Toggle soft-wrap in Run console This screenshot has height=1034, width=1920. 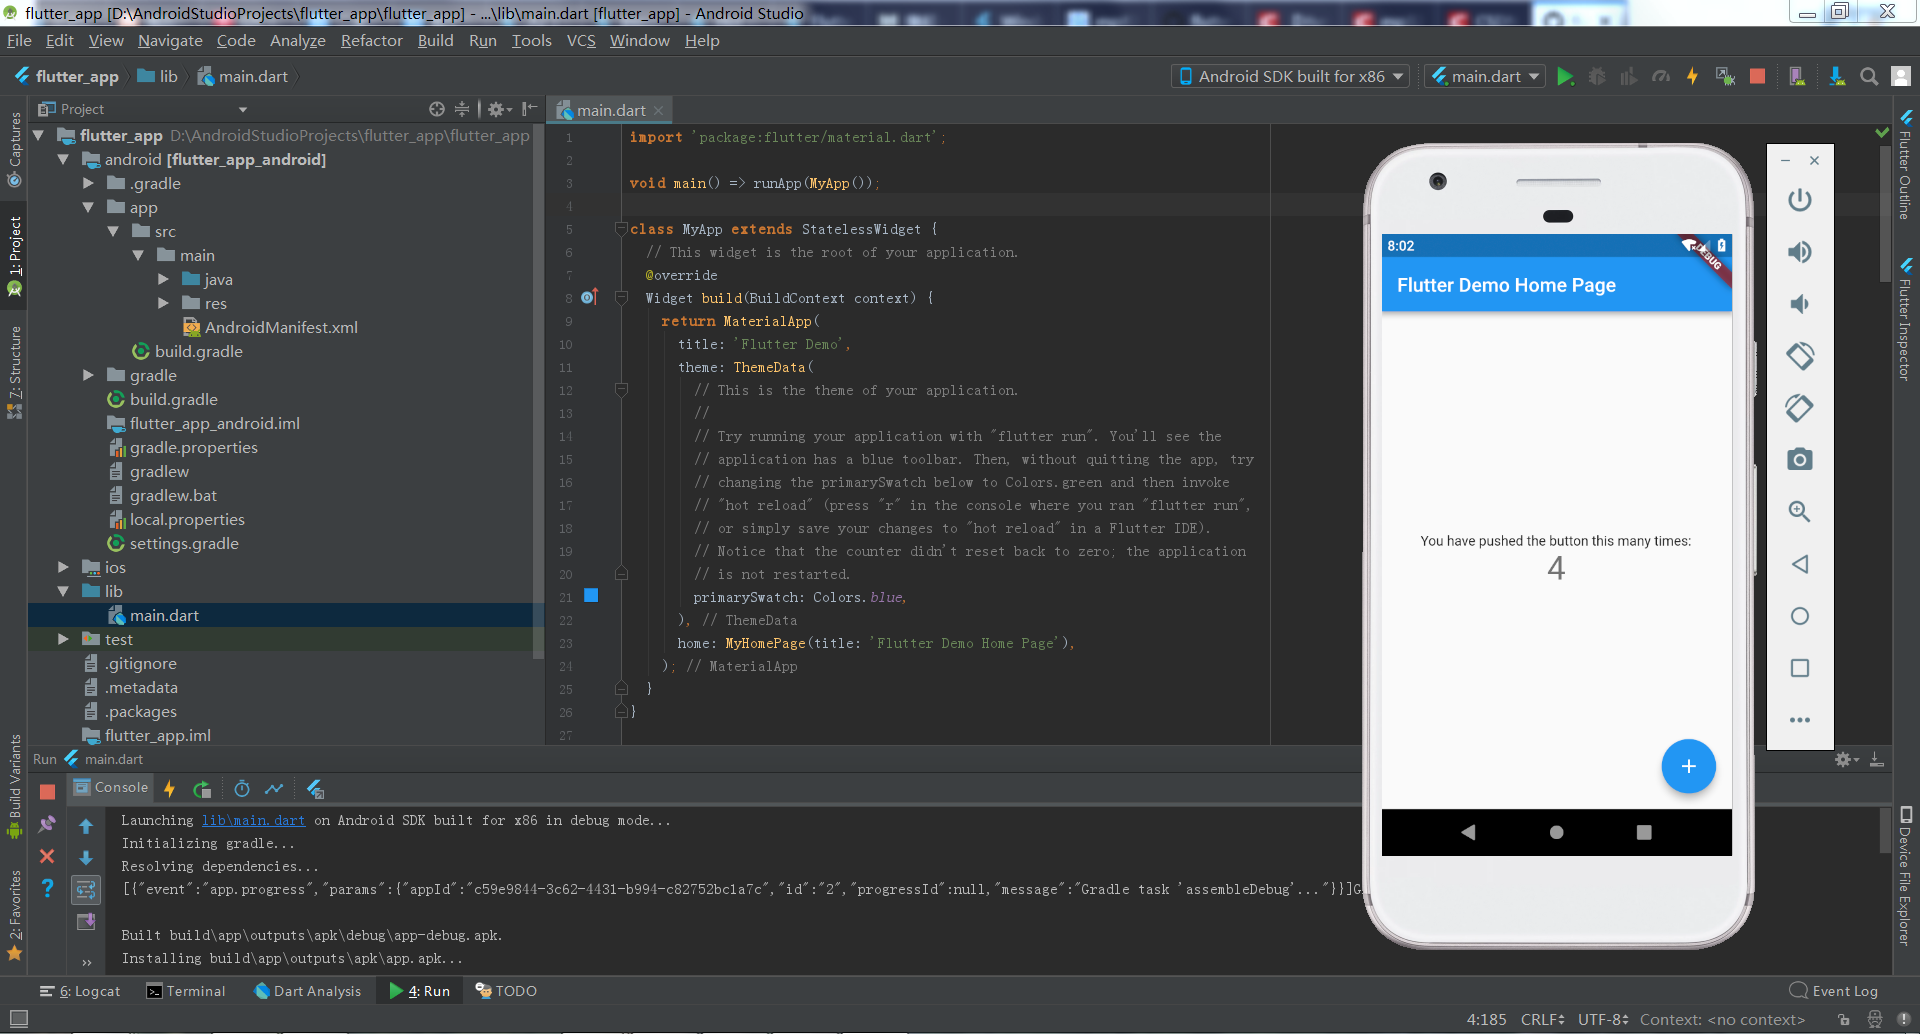[x=86, y=889]
